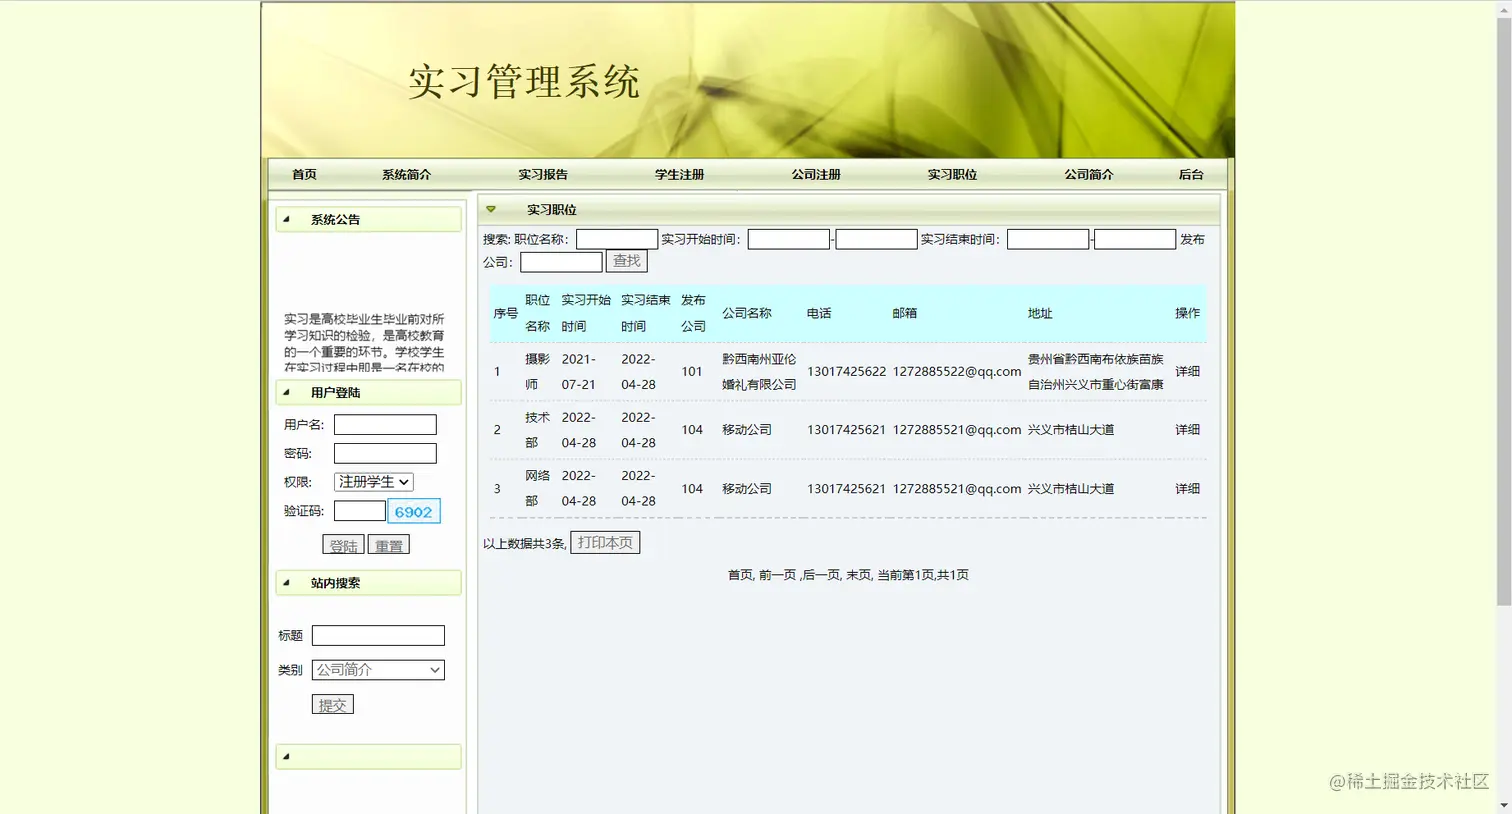The image size is (1512, 814).
Task: Refresh the 6902 captcha image
Action: click(x=413, y=511)
